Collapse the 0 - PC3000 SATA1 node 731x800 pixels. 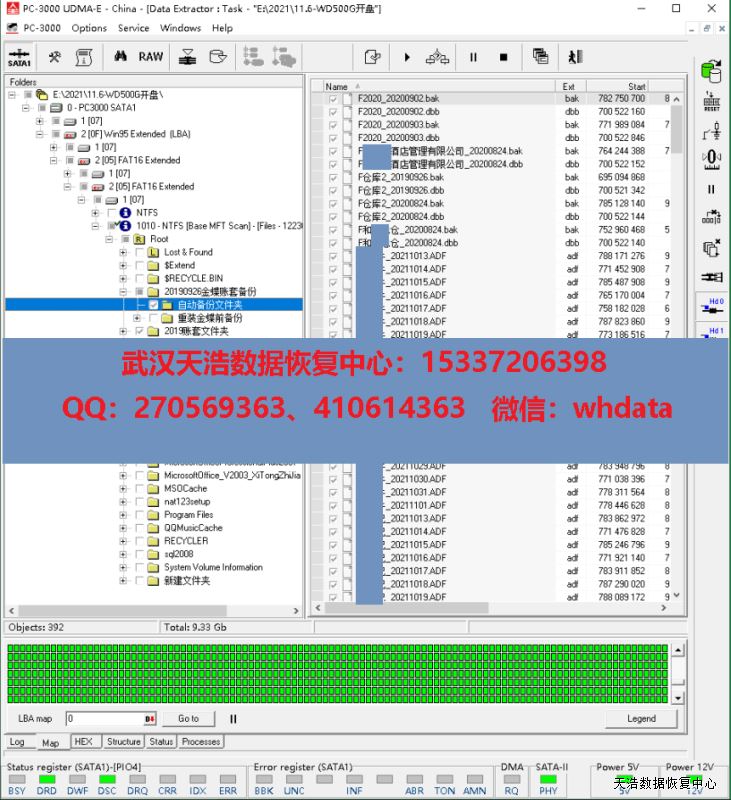[25, 108]
